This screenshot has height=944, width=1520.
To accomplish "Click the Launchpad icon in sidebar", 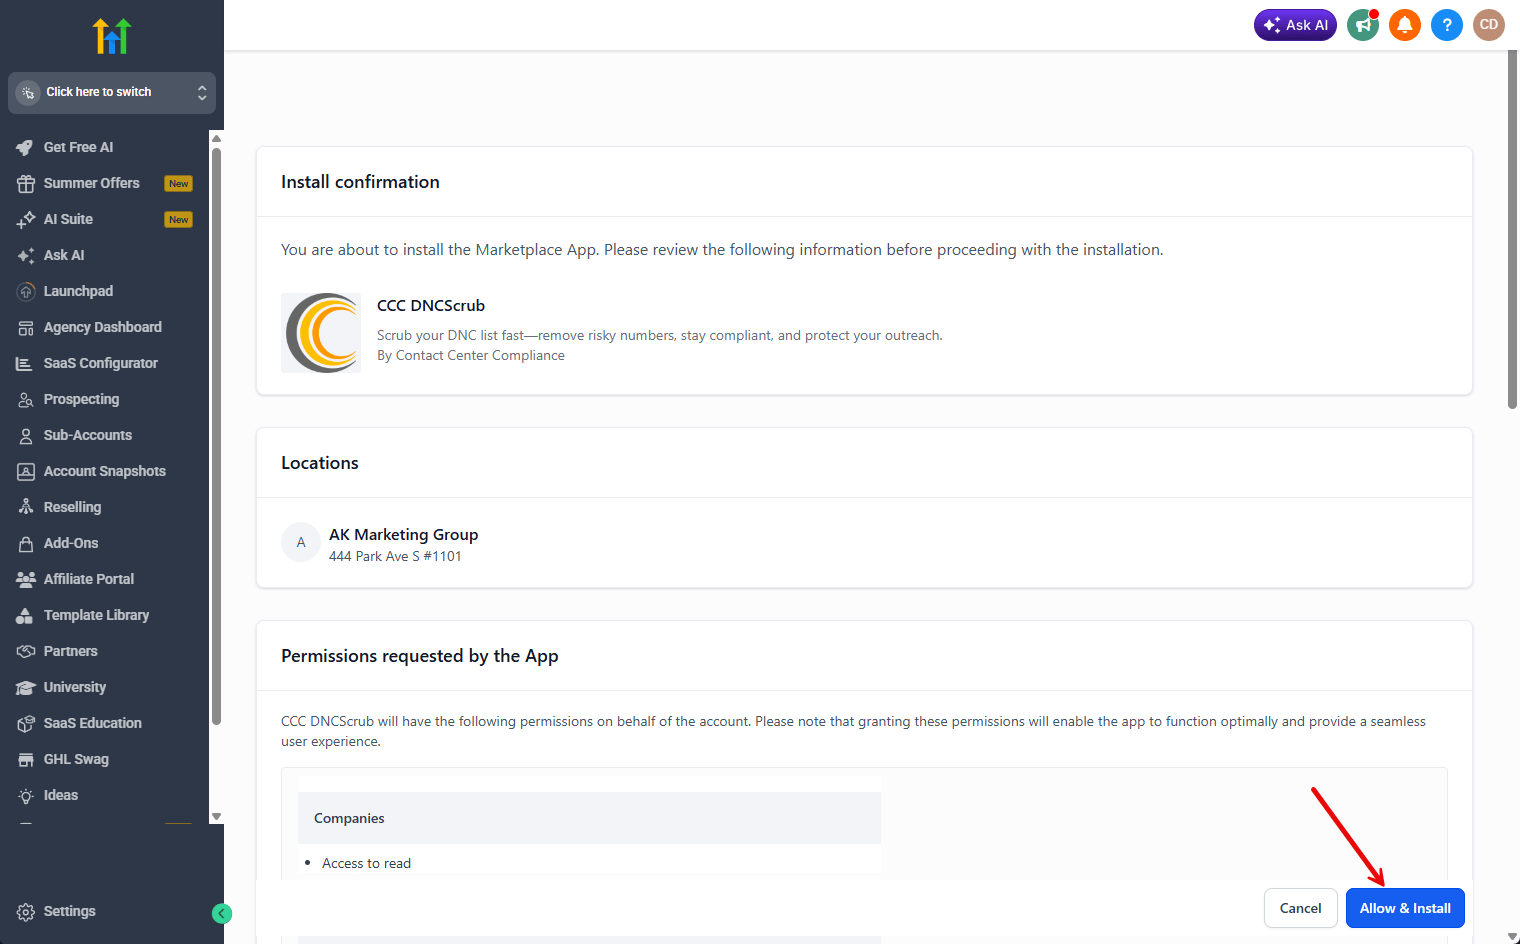I will pyautogui.click(x=26, y=291).
